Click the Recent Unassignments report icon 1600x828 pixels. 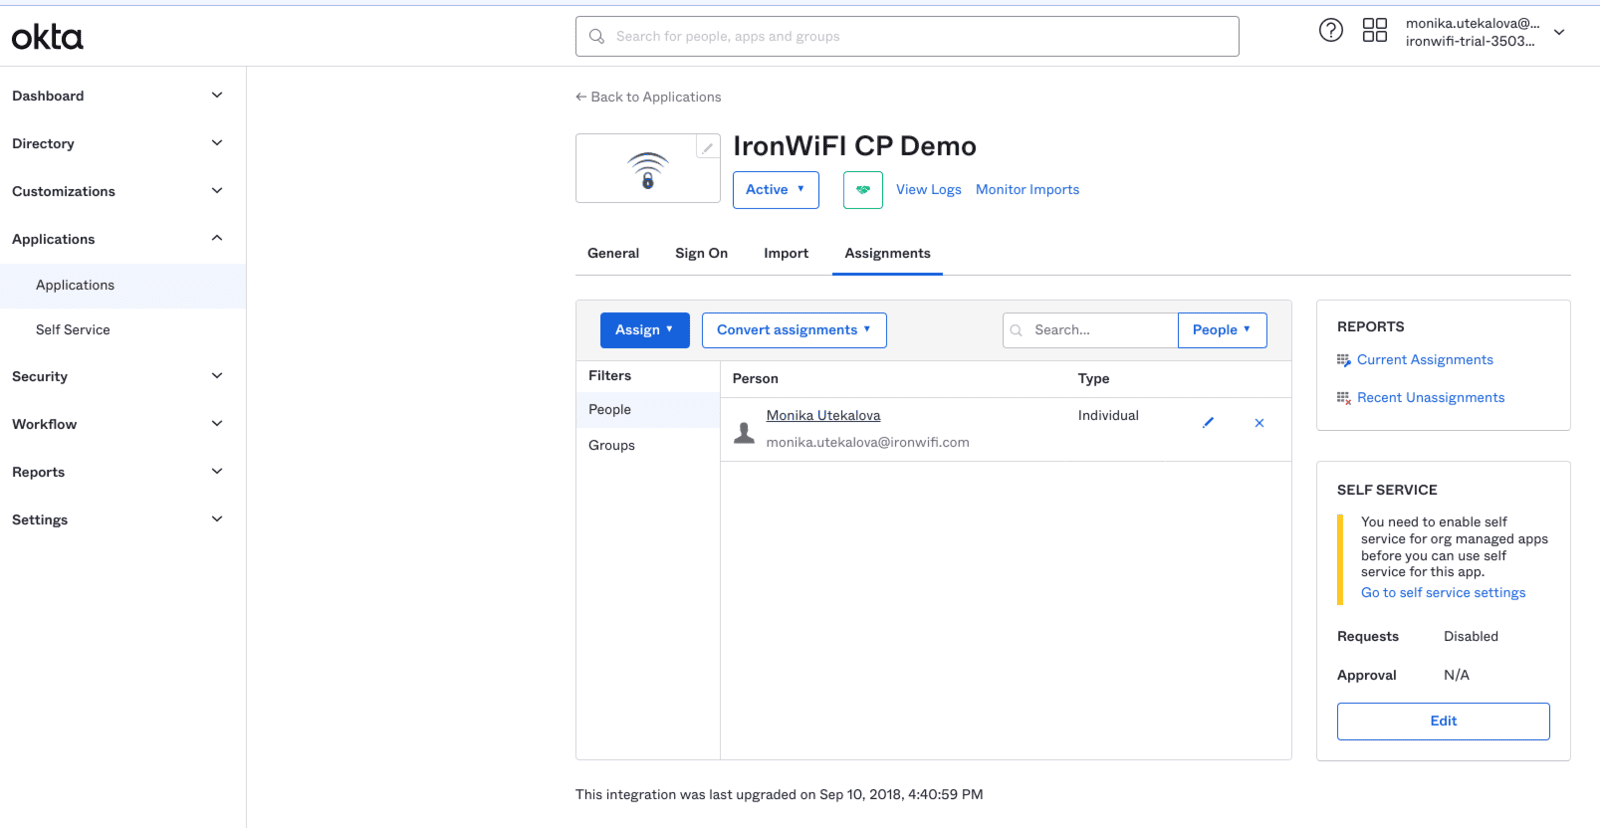tap(1344, 398)
